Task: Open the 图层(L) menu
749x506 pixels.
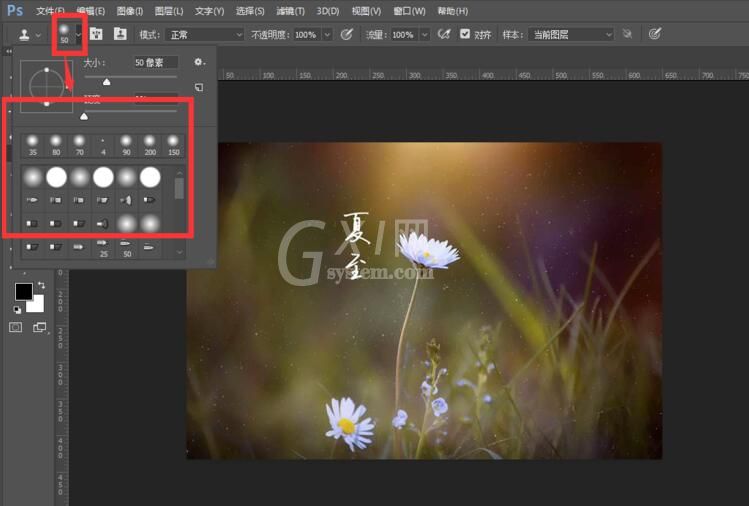Action: pos(169,11)
